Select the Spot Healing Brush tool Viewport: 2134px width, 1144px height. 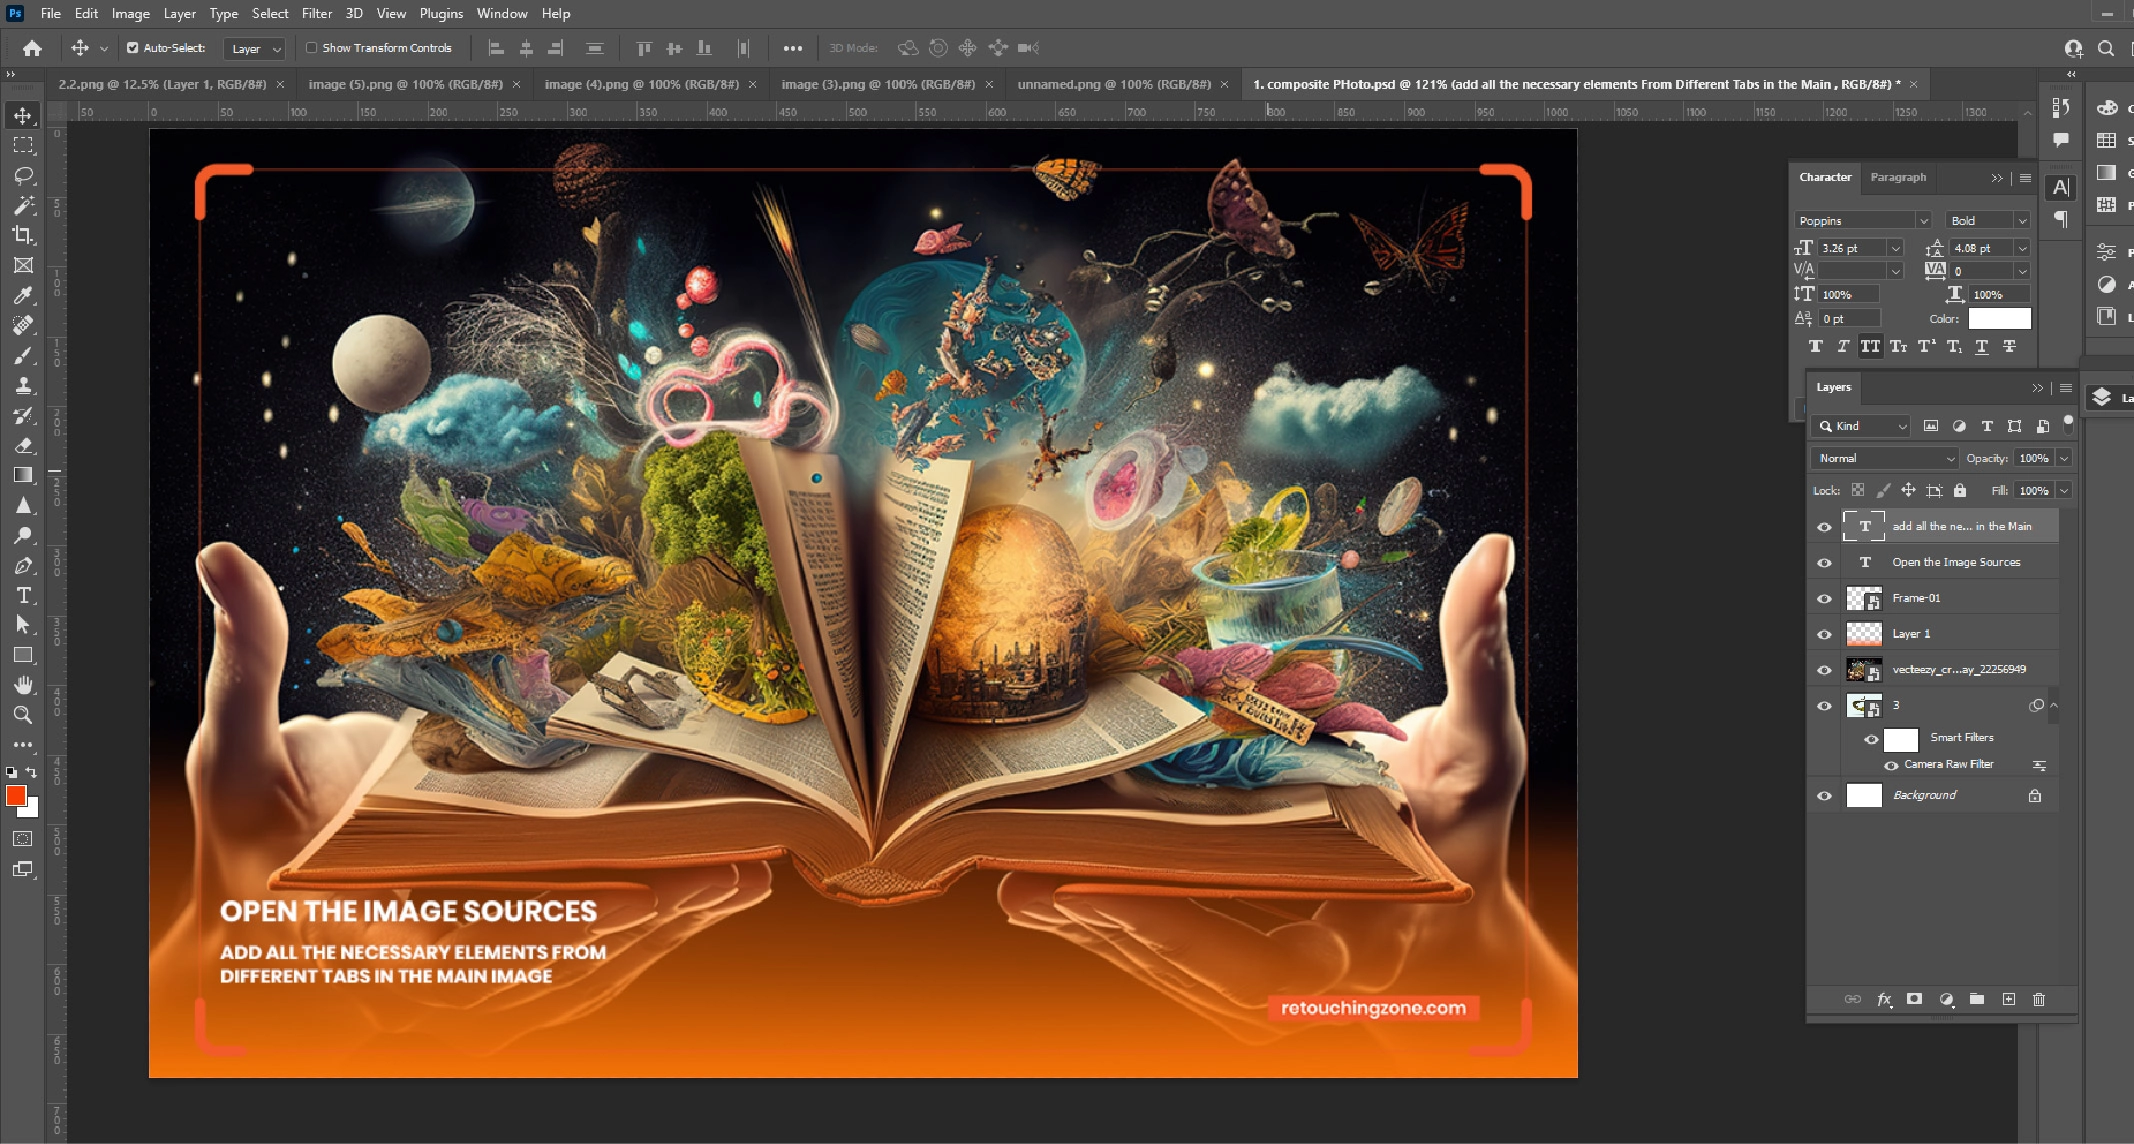coord(23,325)
